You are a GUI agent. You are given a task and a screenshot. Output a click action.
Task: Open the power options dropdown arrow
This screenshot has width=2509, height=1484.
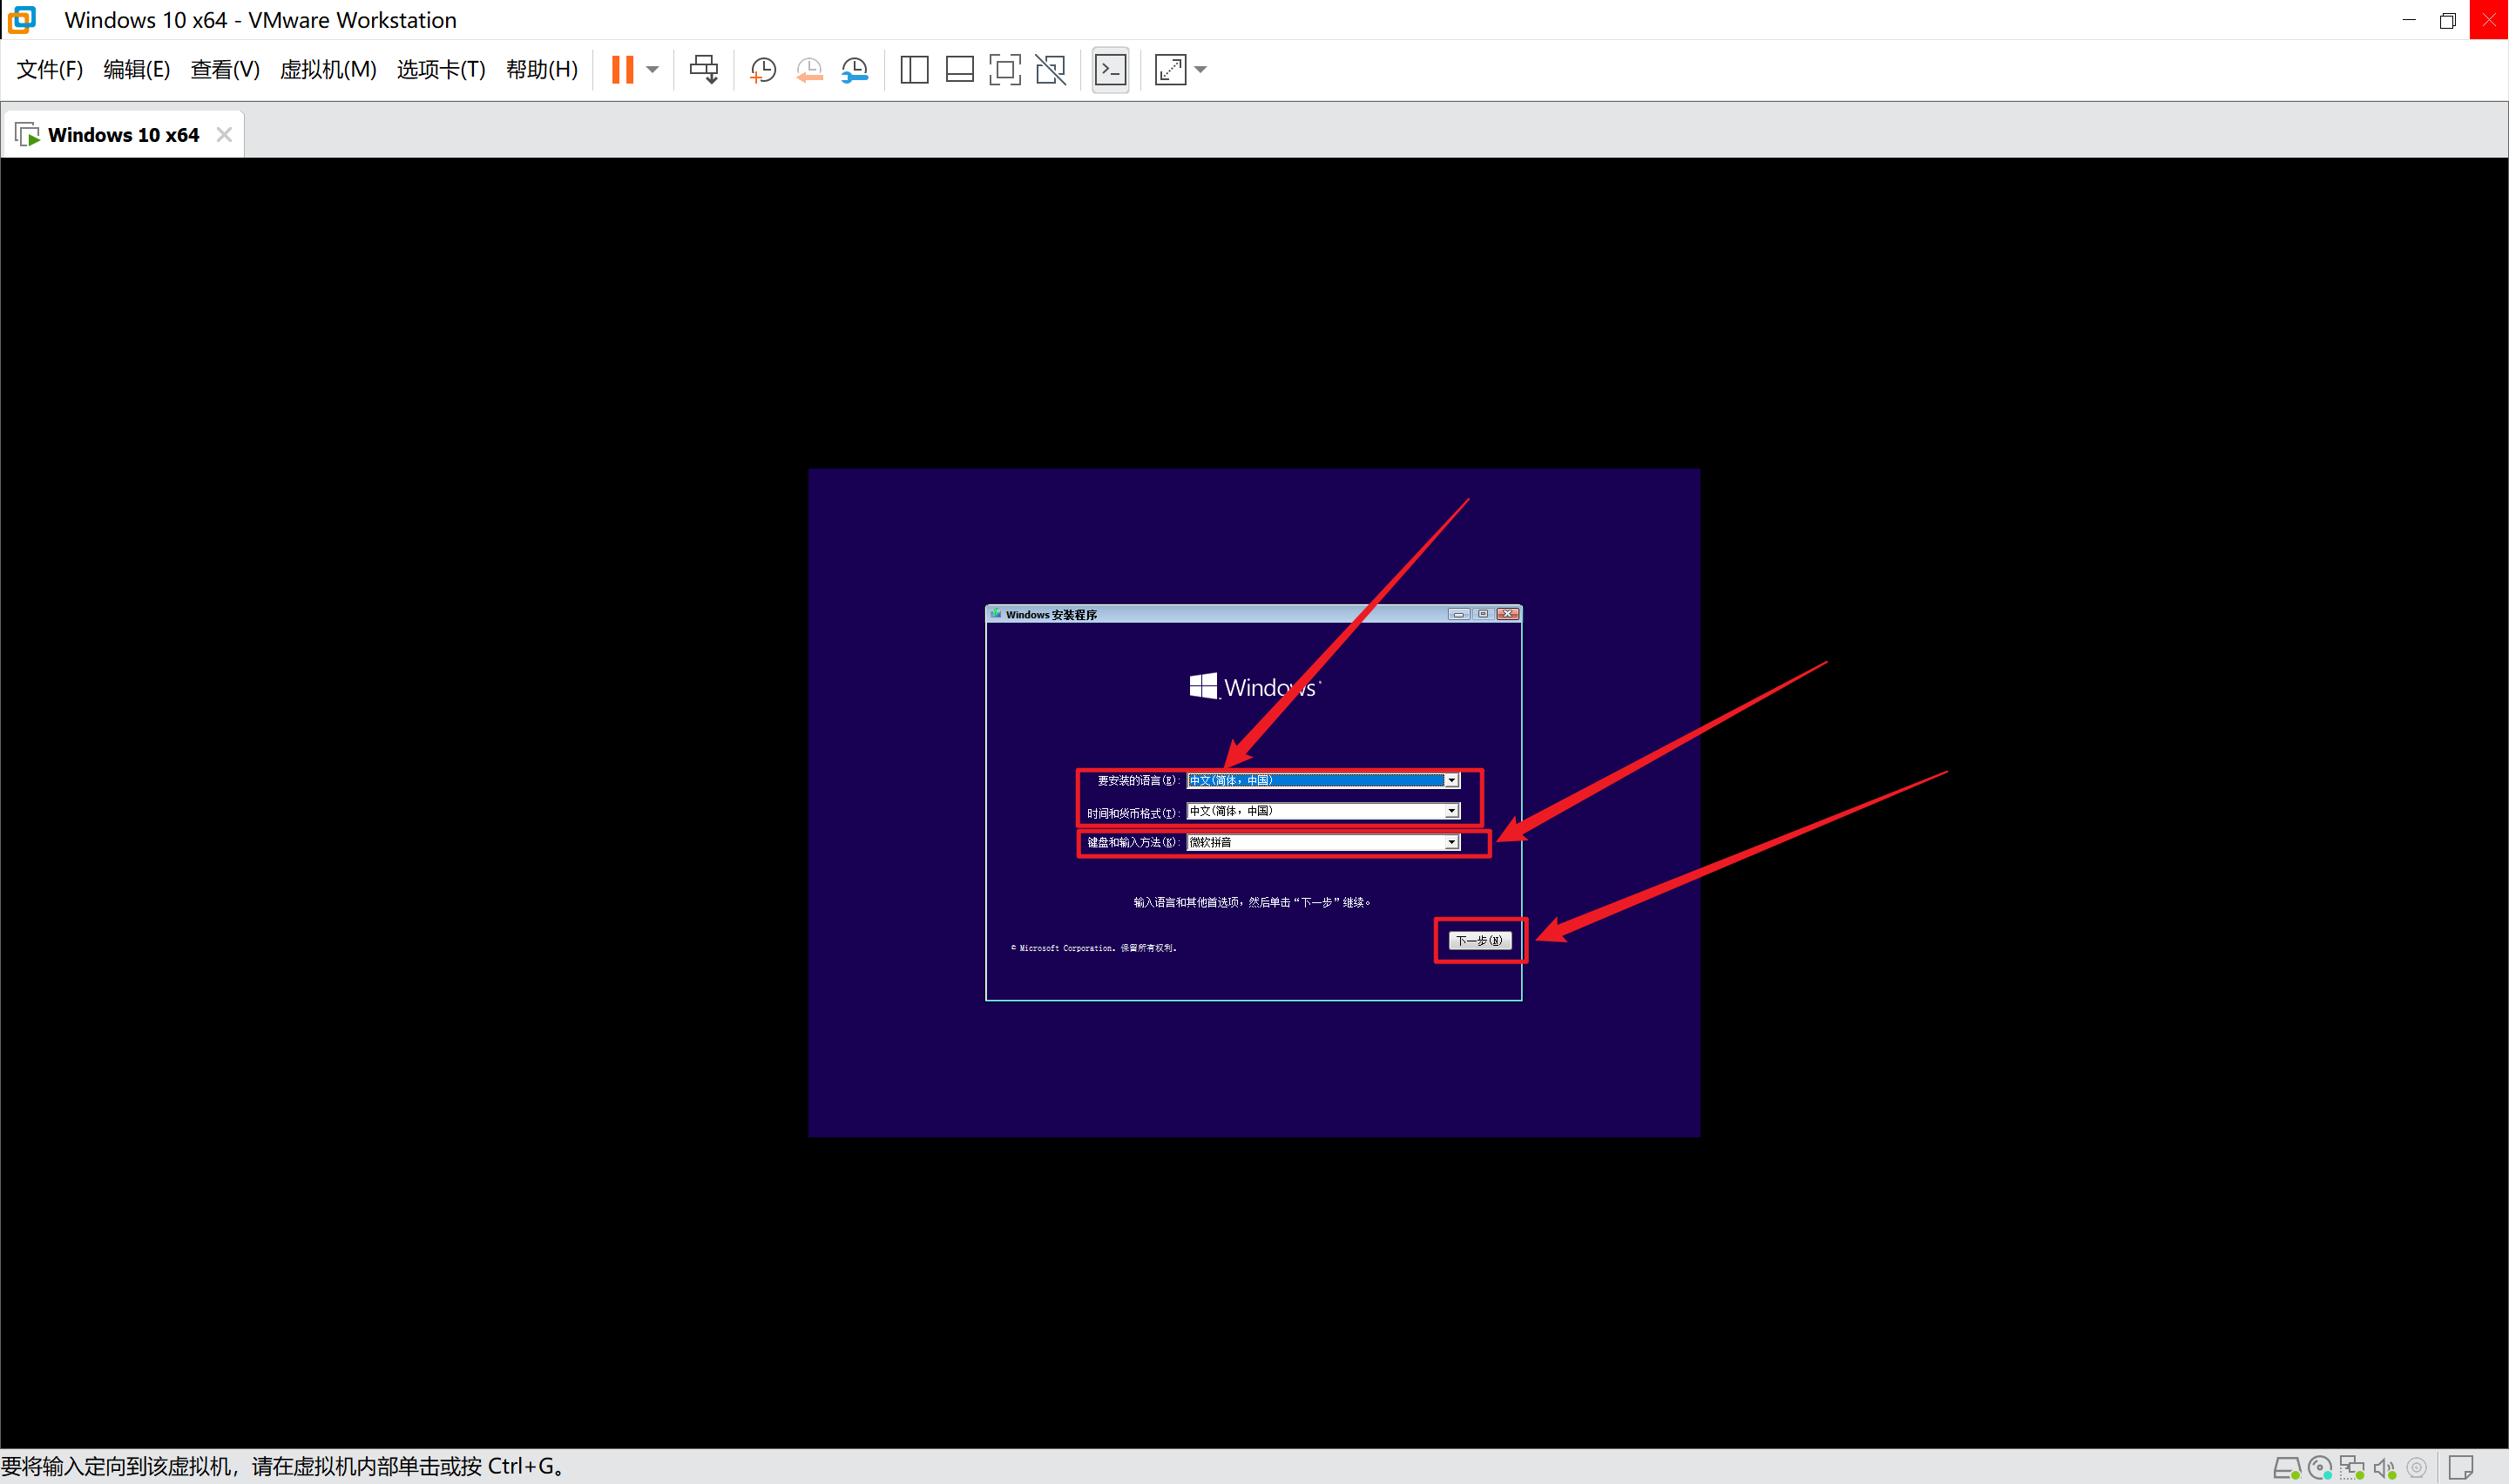point(653,69)
